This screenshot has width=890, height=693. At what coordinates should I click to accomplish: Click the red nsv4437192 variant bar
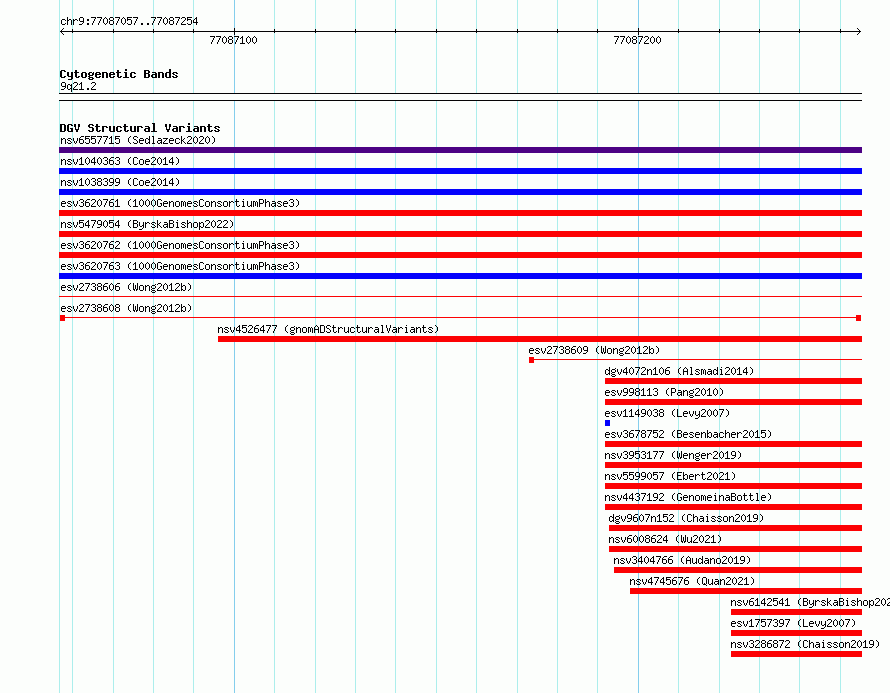[x=733, y=507]
